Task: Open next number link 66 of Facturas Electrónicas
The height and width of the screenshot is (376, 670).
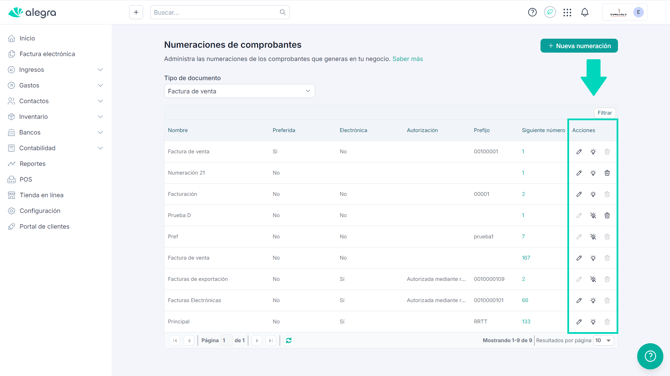Action: 525,300
